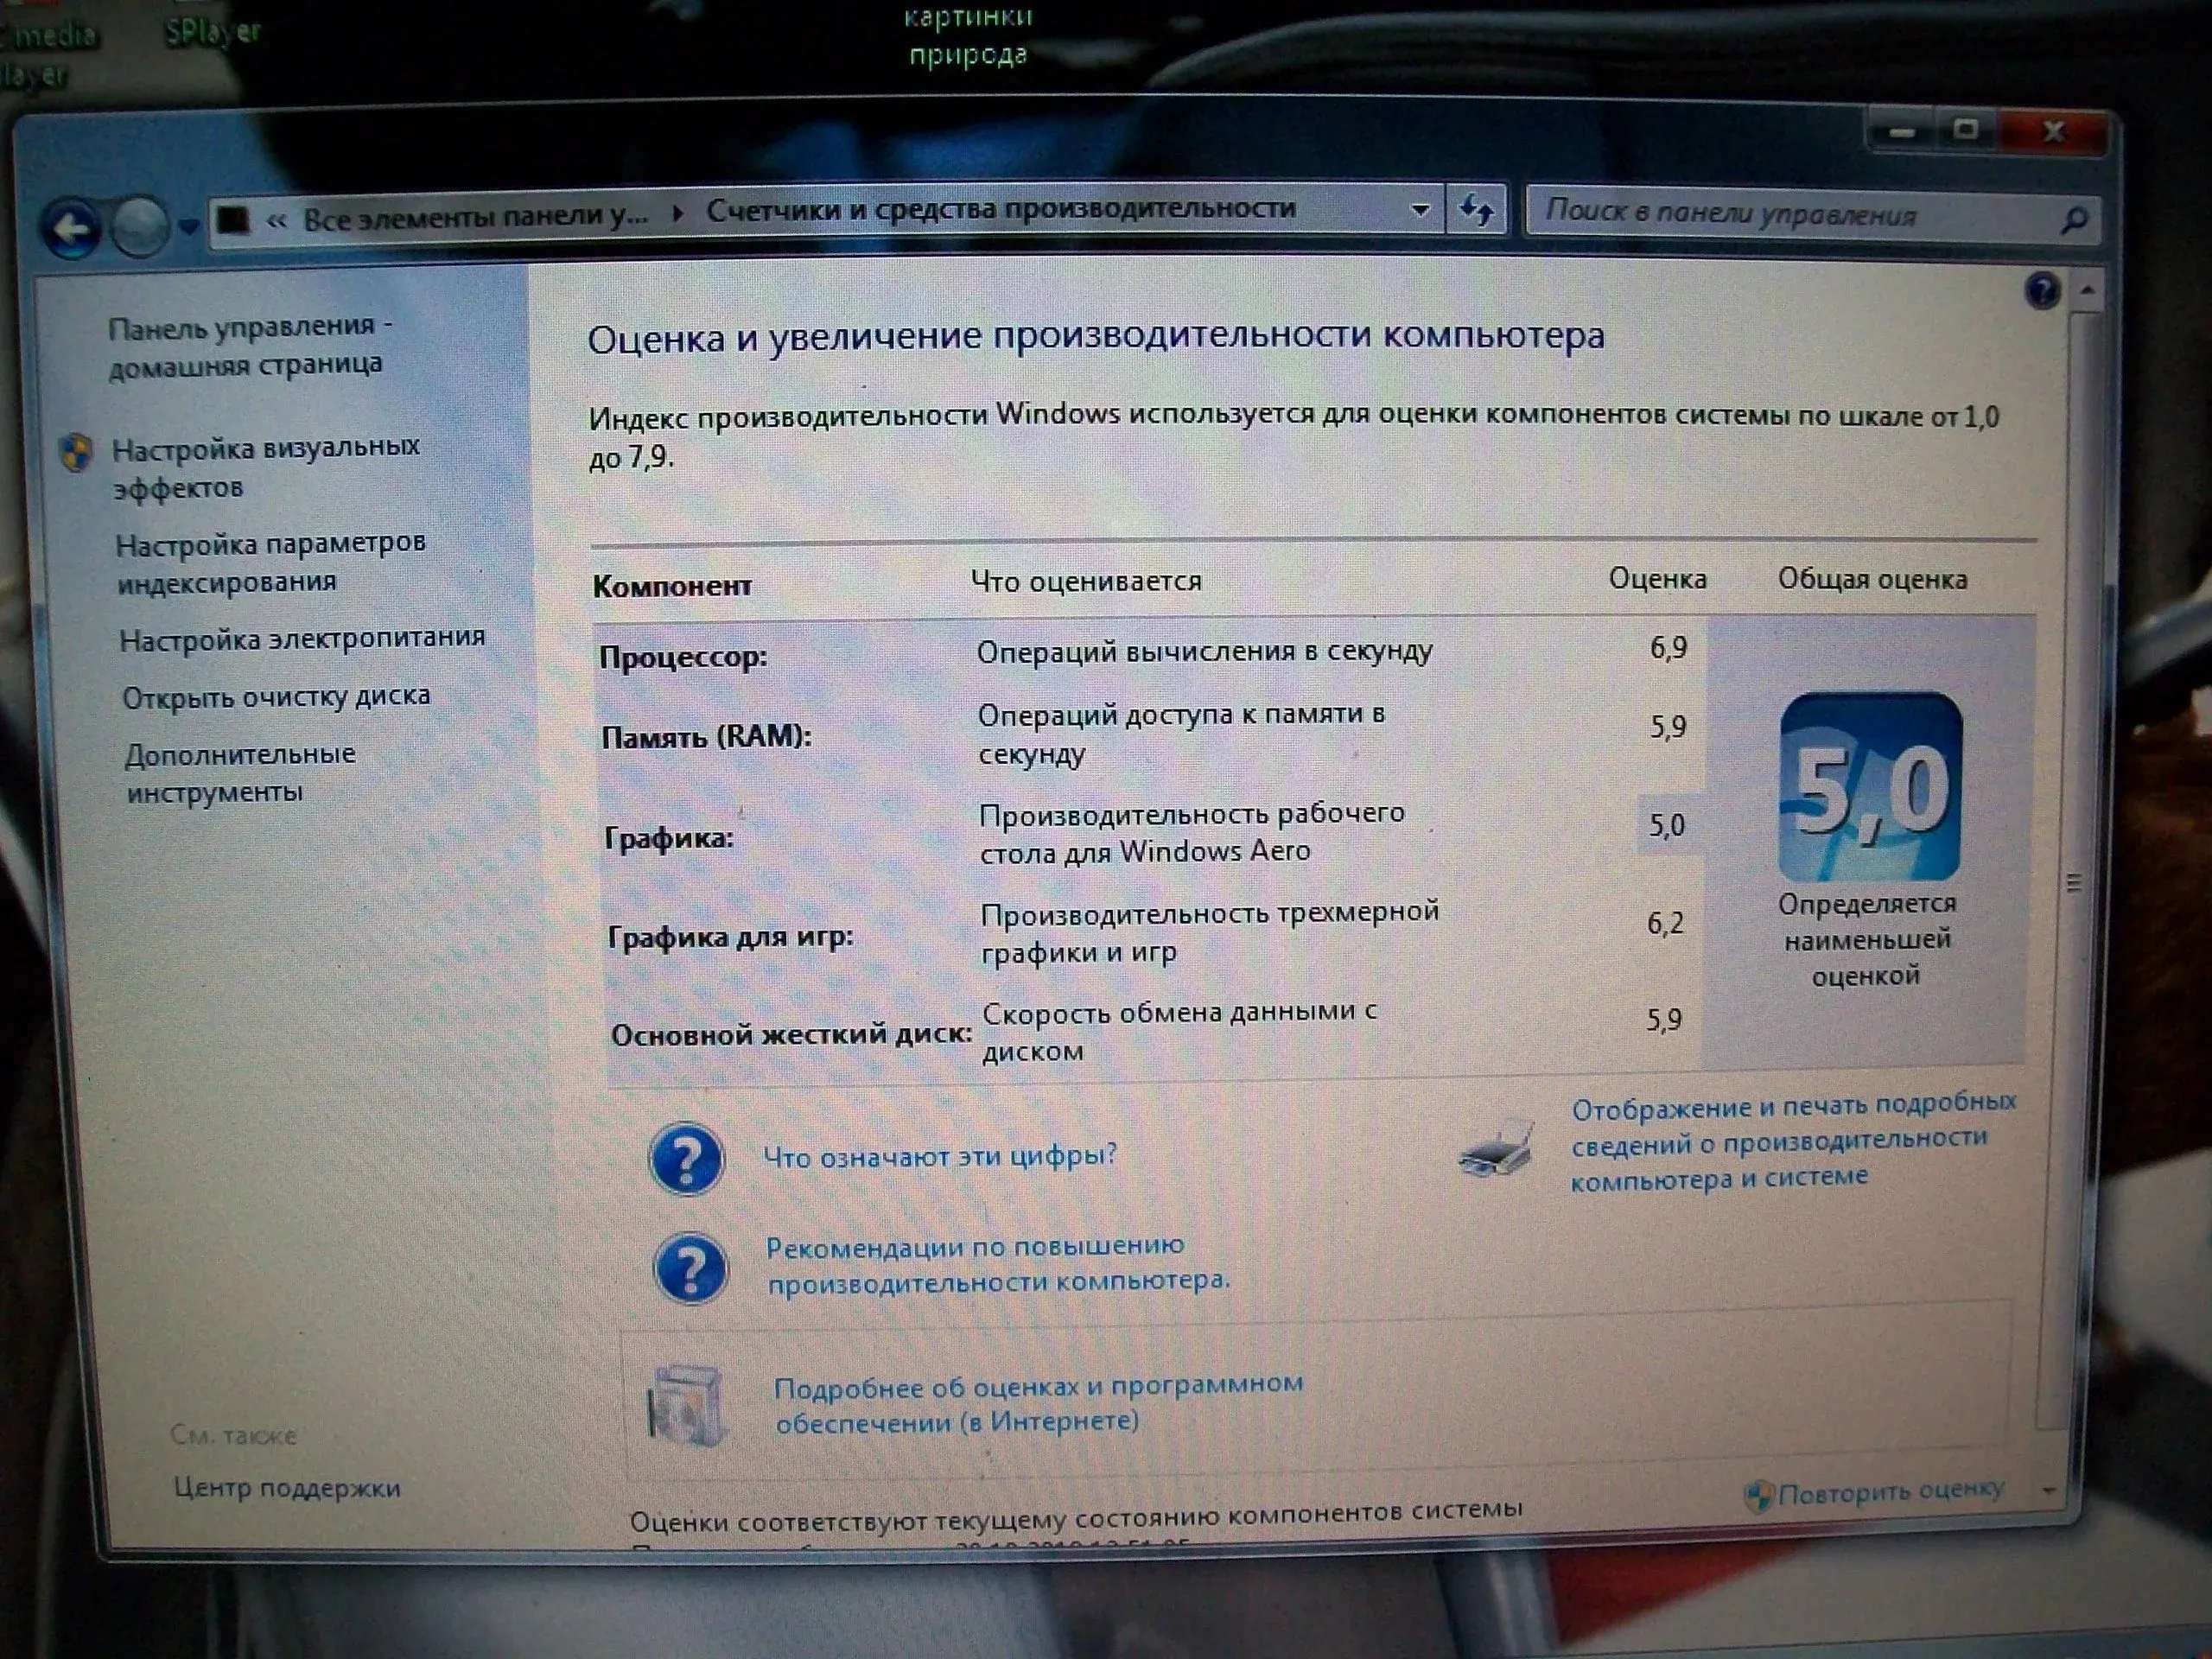Expand the breadcrumb arrow between path segments
This screenshot has height=1659, width=2212.
[678, 214]
